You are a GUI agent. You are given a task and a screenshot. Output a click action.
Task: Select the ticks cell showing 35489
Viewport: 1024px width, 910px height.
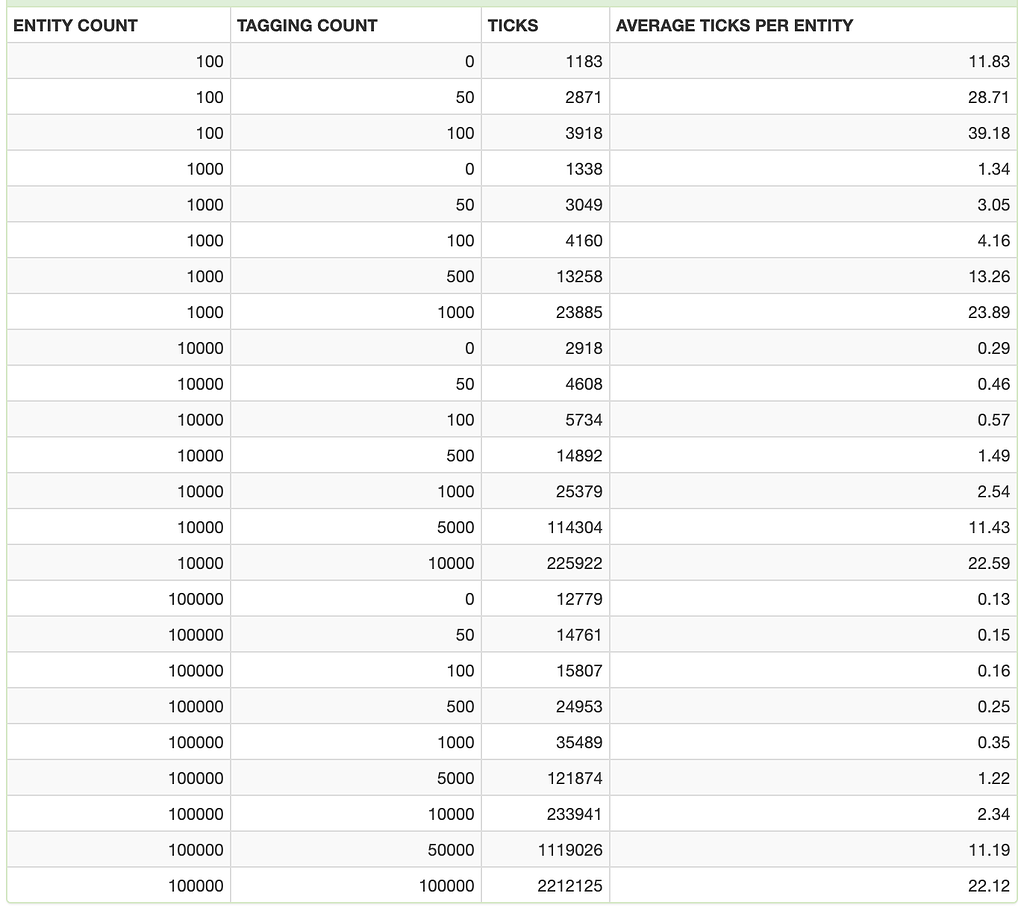click(x=579, y=742)
